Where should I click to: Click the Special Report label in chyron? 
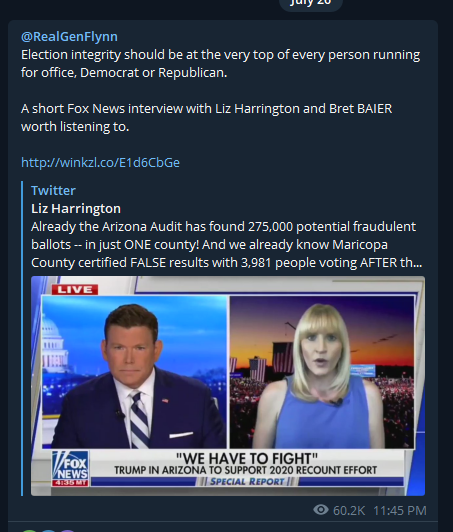(247, 481)
